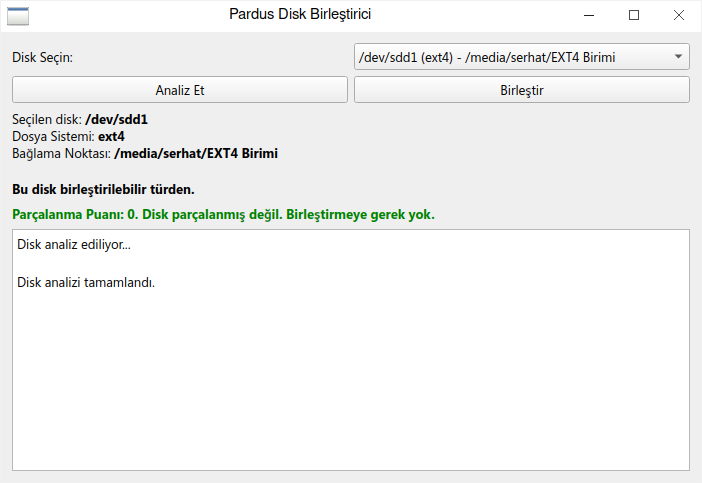Click the 'Seçilen disk: /dev/sdd1' text
The height and width of the screenshot is (483, 702).
click(80, 120)
